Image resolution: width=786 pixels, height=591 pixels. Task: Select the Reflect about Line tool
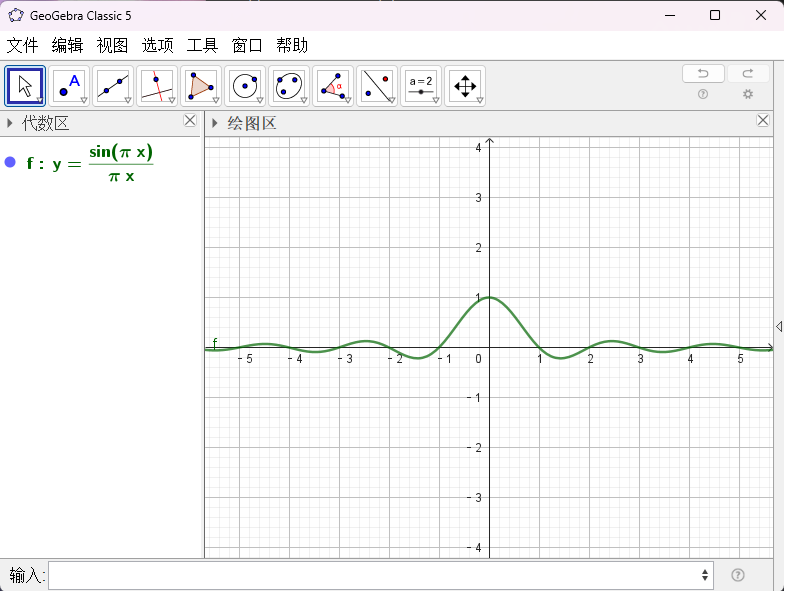coord(377,86)
